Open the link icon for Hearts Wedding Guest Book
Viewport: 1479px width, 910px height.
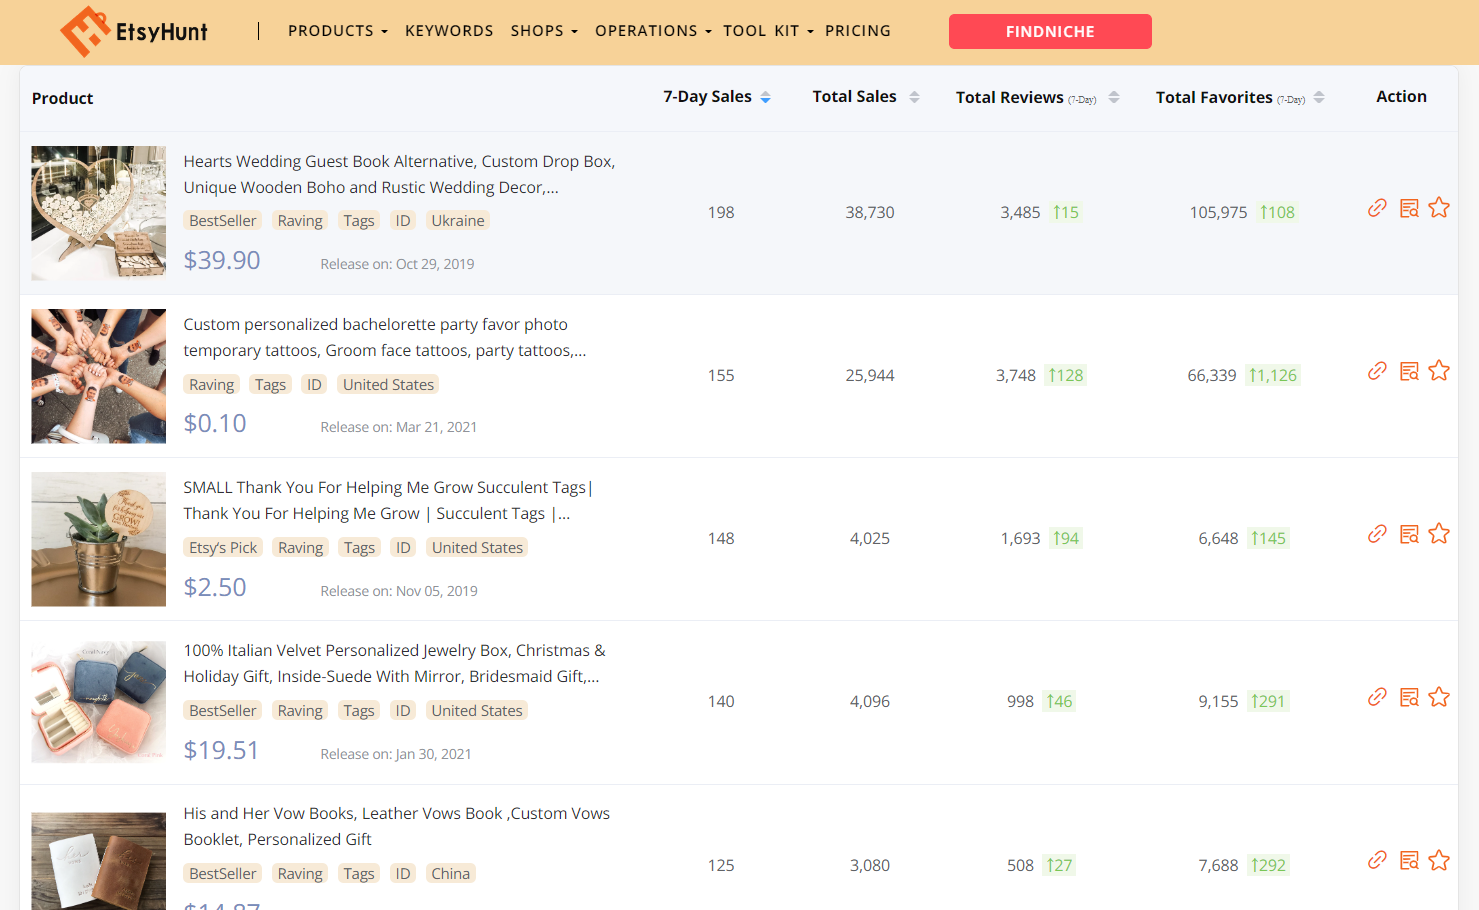tap(1377, 208)
